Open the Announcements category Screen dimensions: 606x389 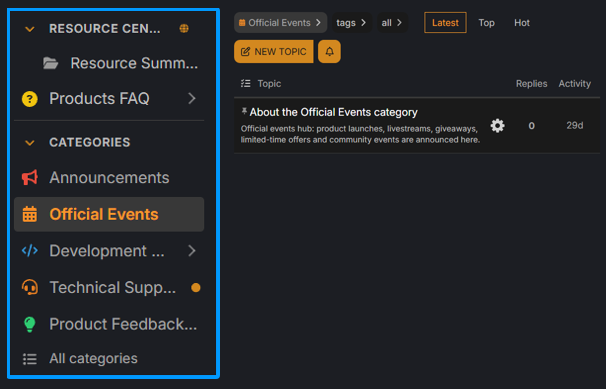(109, 178)
